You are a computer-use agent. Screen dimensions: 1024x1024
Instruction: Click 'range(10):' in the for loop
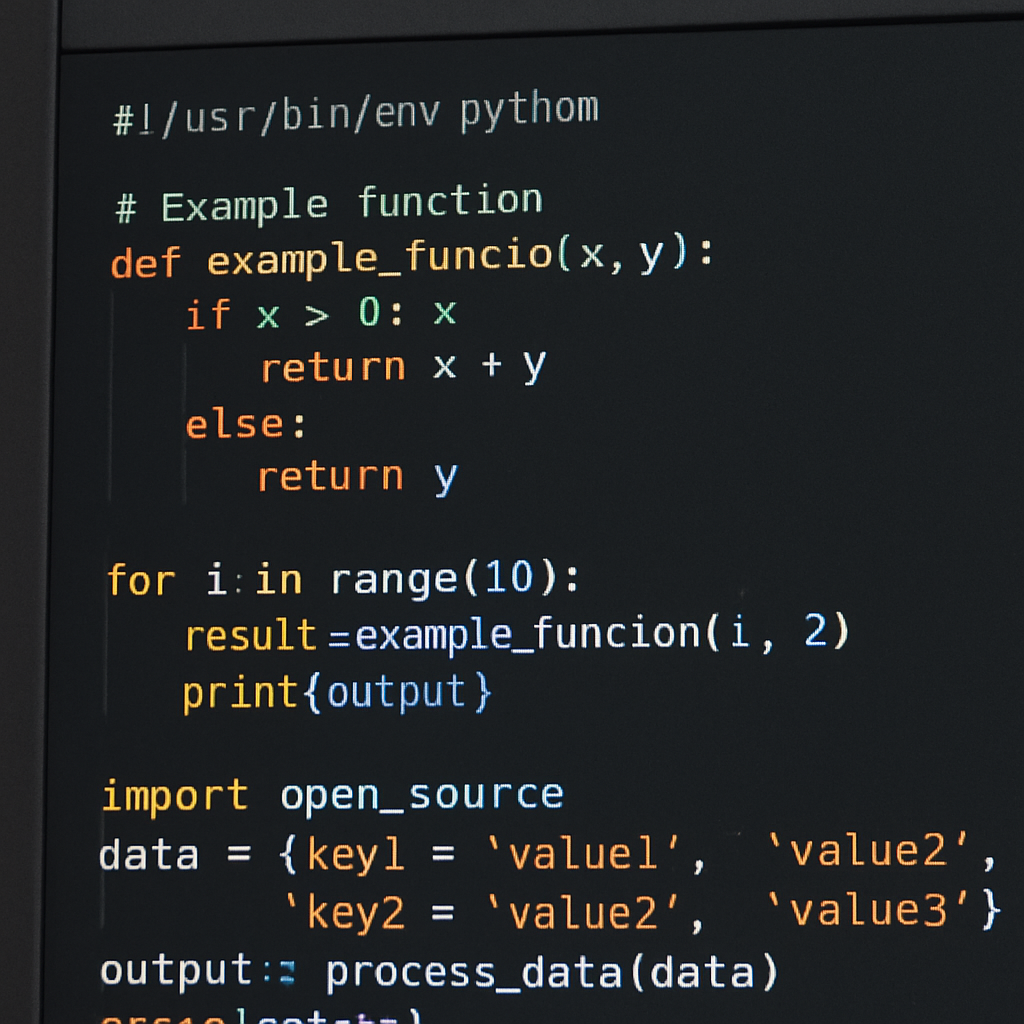tap(455, 579)
